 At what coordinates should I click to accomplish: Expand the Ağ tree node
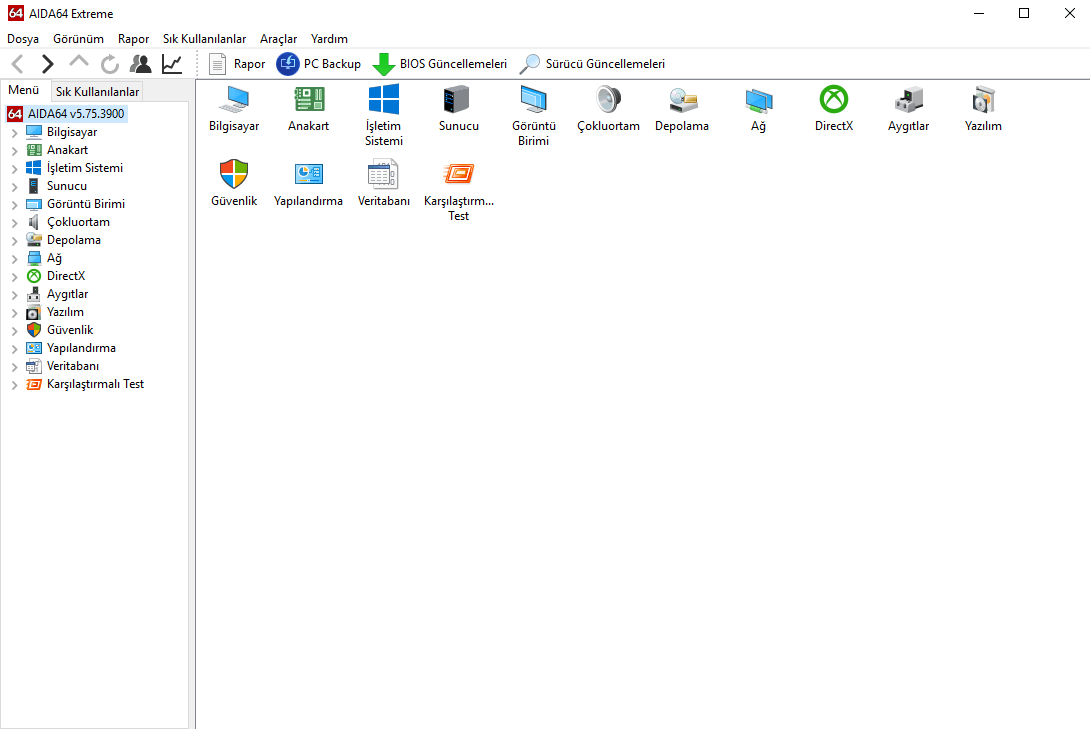coord(15,259)
